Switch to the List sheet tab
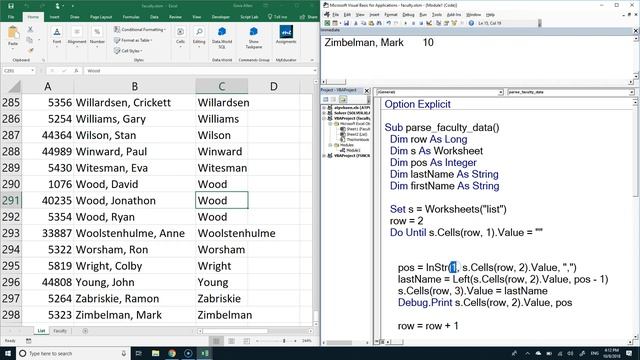Image resolution: width=640 pixels, height=360 pixels. (41, 331)
